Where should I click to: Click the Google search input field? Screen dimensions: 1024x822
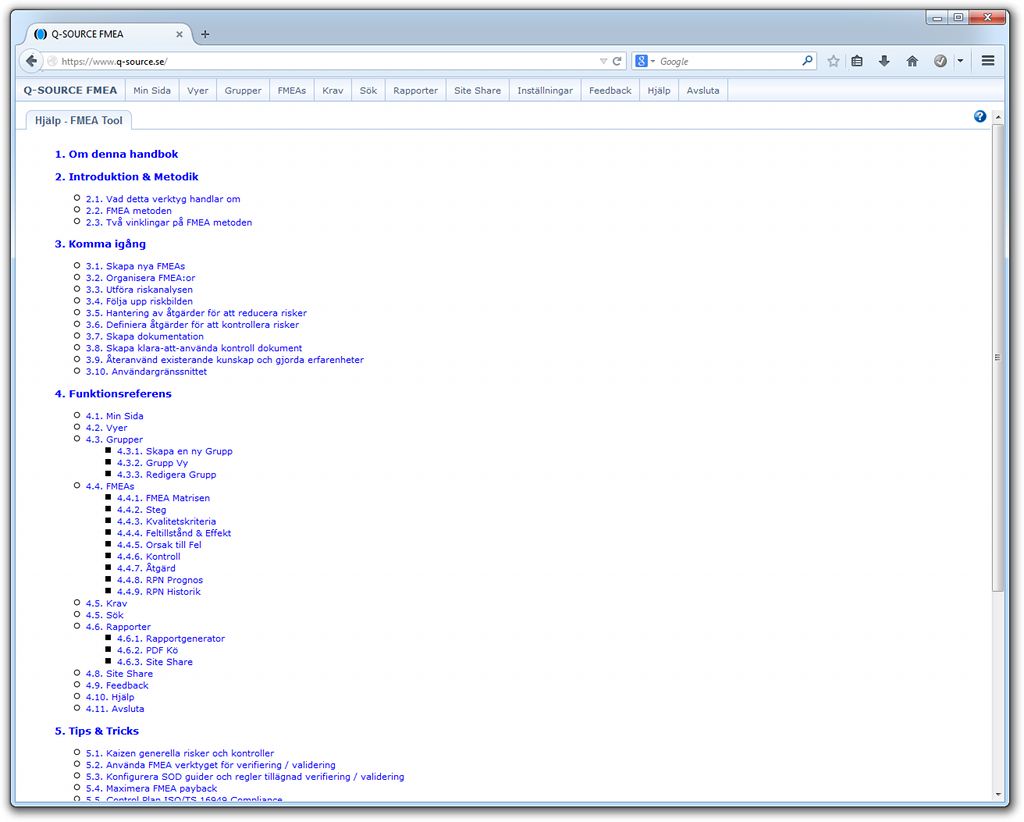click(x=728, y=61)
